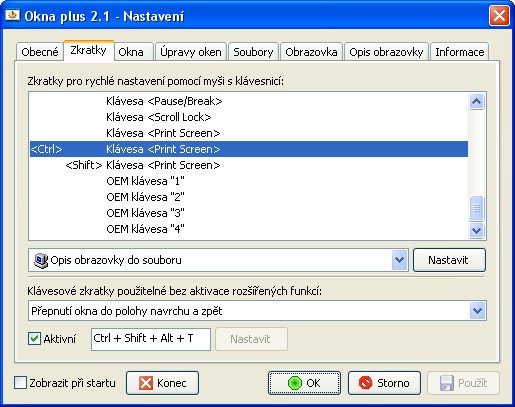This screenshot has height=407, width=515.
Task: Click the floppy disk icon on Použít button
Action: click(446, 383)
